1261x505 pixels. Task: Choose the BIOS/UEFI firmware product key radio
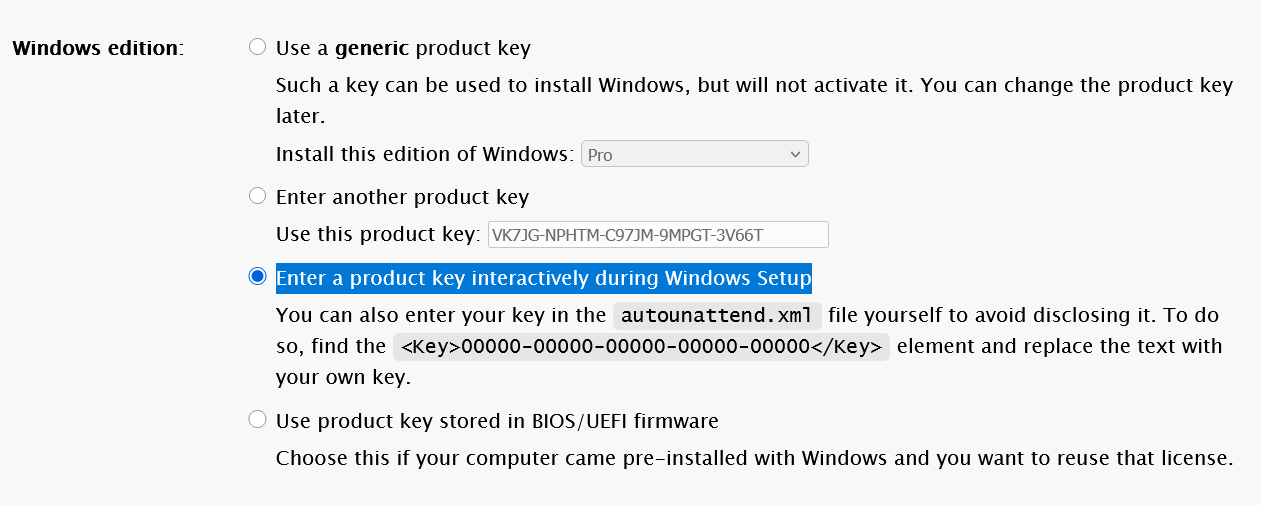pyautogui.click(x=258, y=420)
